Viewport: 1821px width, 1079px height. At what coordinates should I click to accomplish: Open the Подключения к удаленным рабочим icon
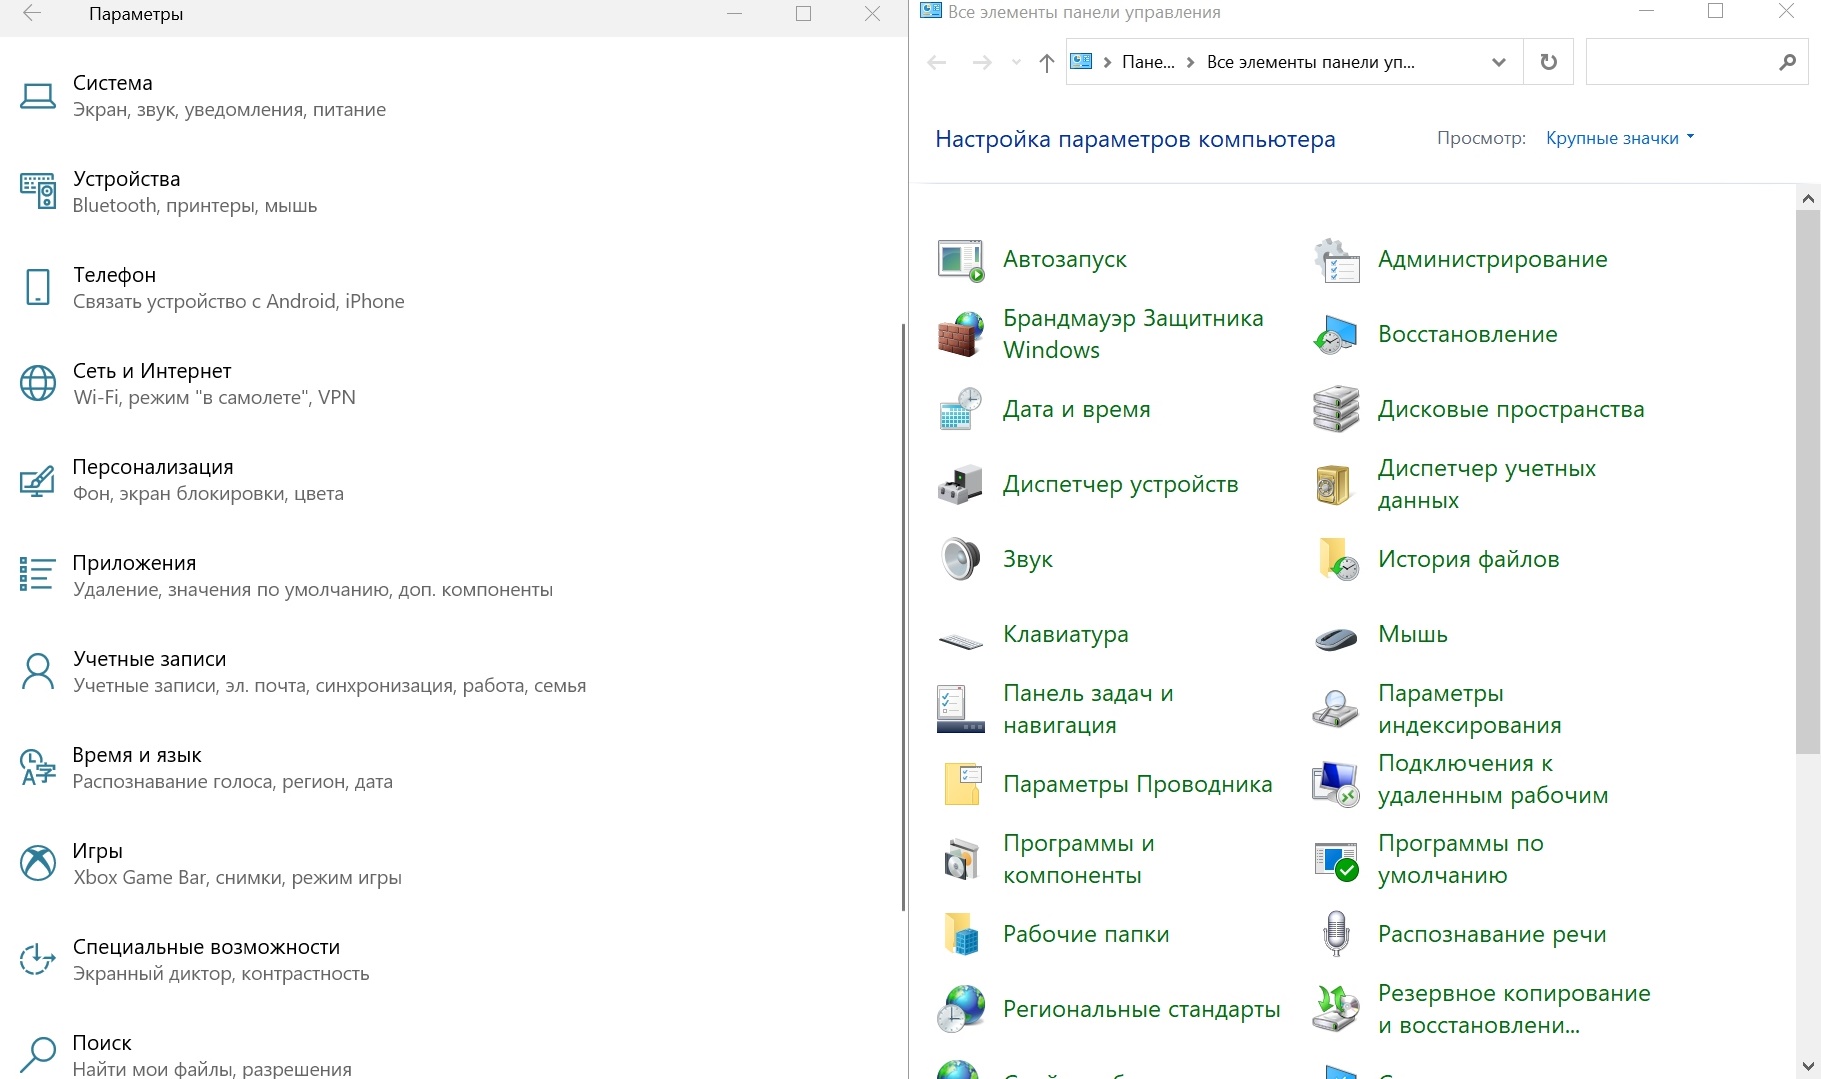[1335, 785]
